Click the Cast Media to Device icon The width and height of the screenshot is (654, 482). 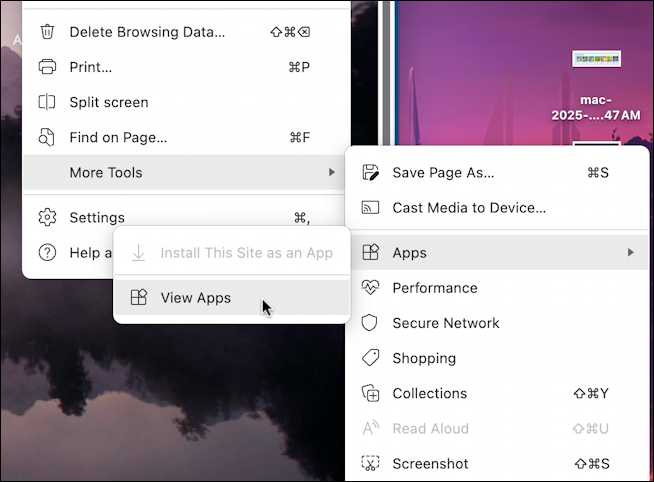[x=370, y=207]
